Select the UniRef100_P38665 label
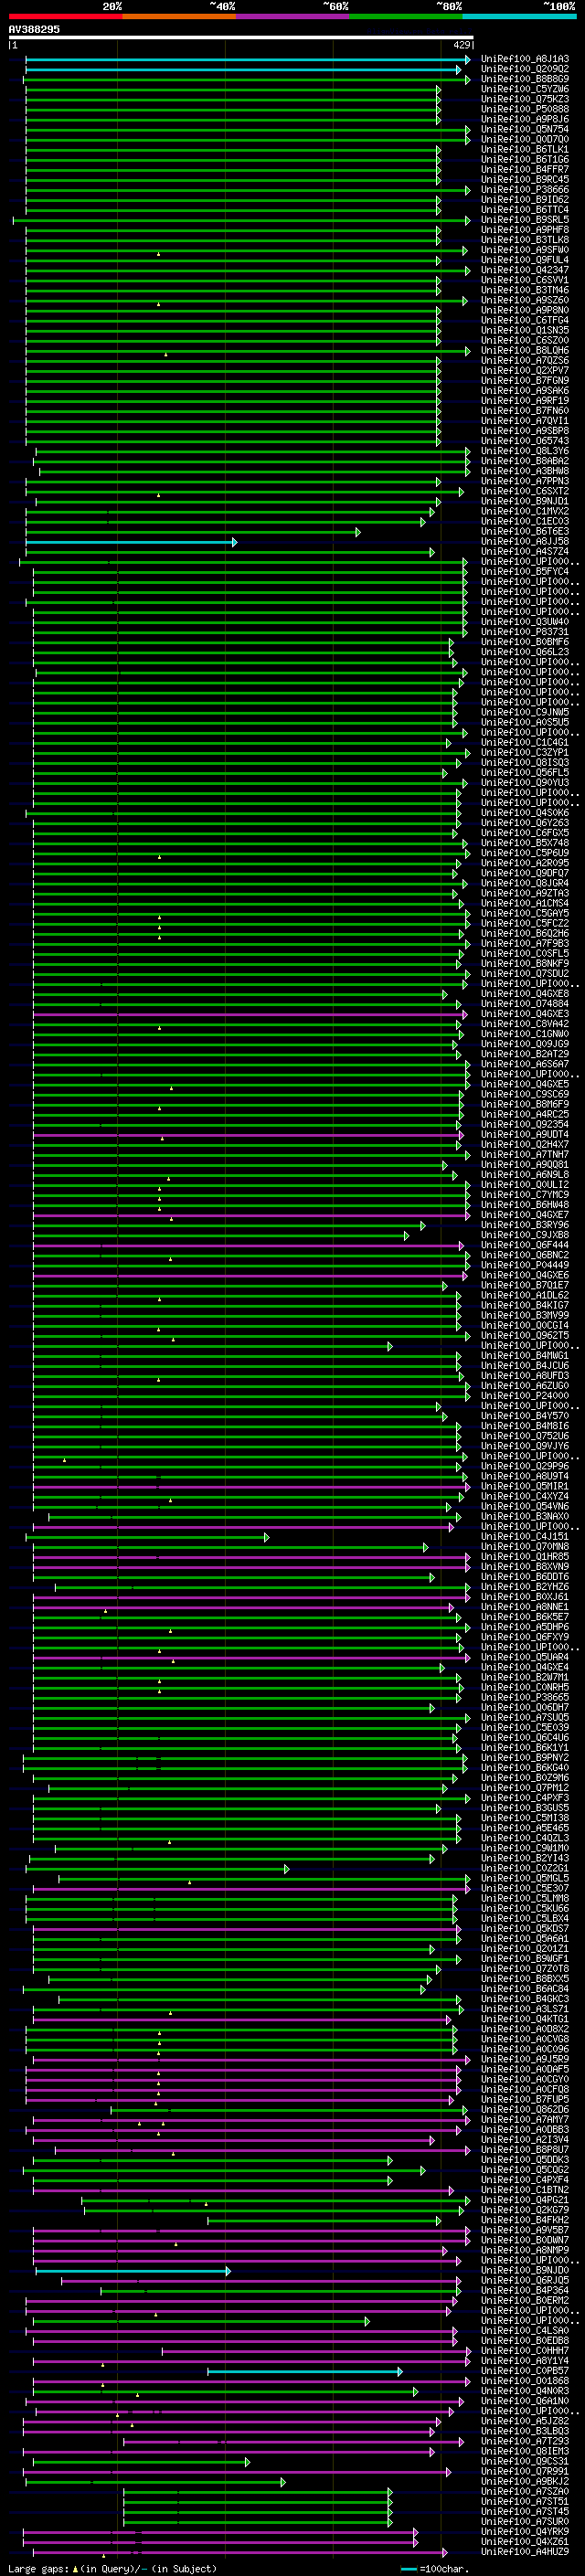The width and height of the screenshot is (585, 2576). [x=525, y=1697]
